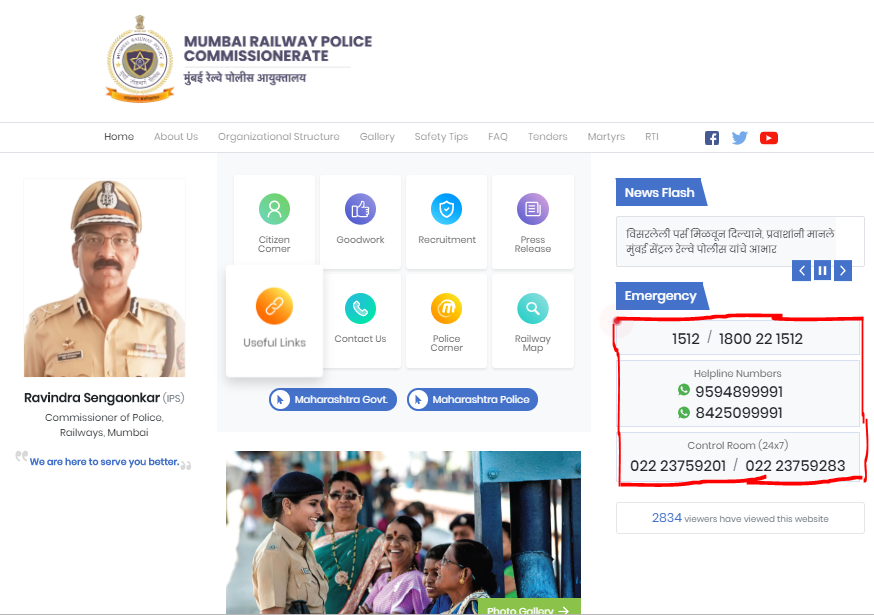Click 'We are here to serve you better' quote
The width and height of the screenshot is (874, 615).
[x=104, y=462]
